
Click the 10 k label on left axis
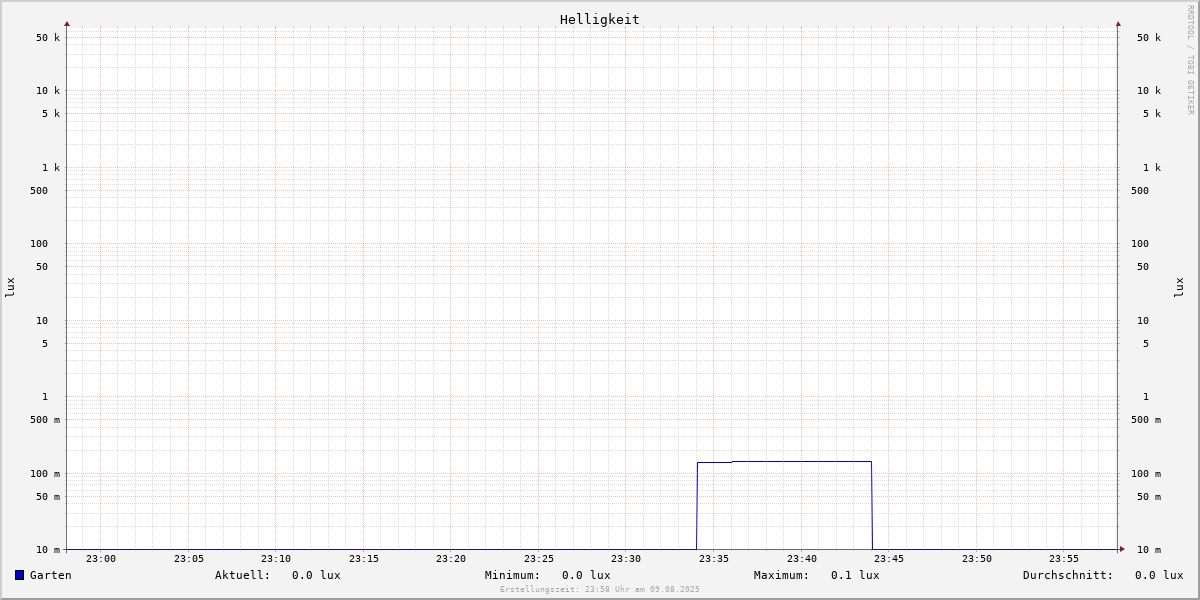(48, 91)
